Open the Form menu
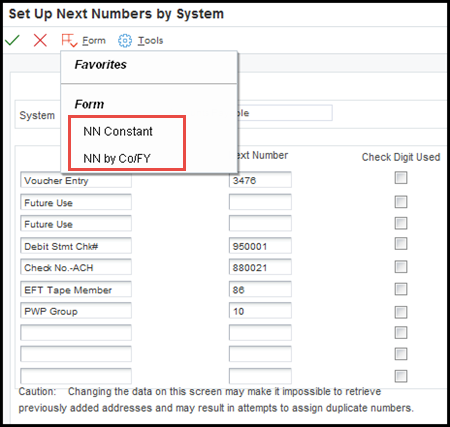This screenshot has height=427, width=450. [94, 41]
